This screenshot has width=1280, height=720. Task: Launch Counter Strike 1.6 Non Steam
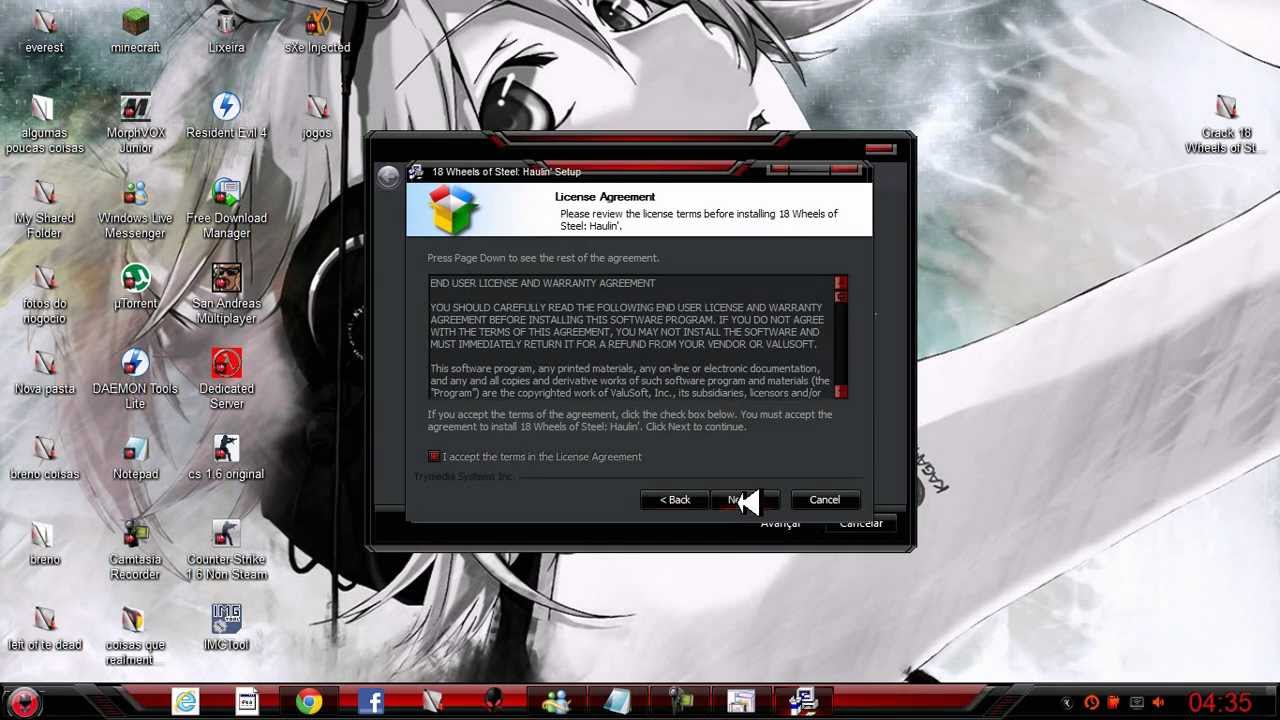coord(226,551)
